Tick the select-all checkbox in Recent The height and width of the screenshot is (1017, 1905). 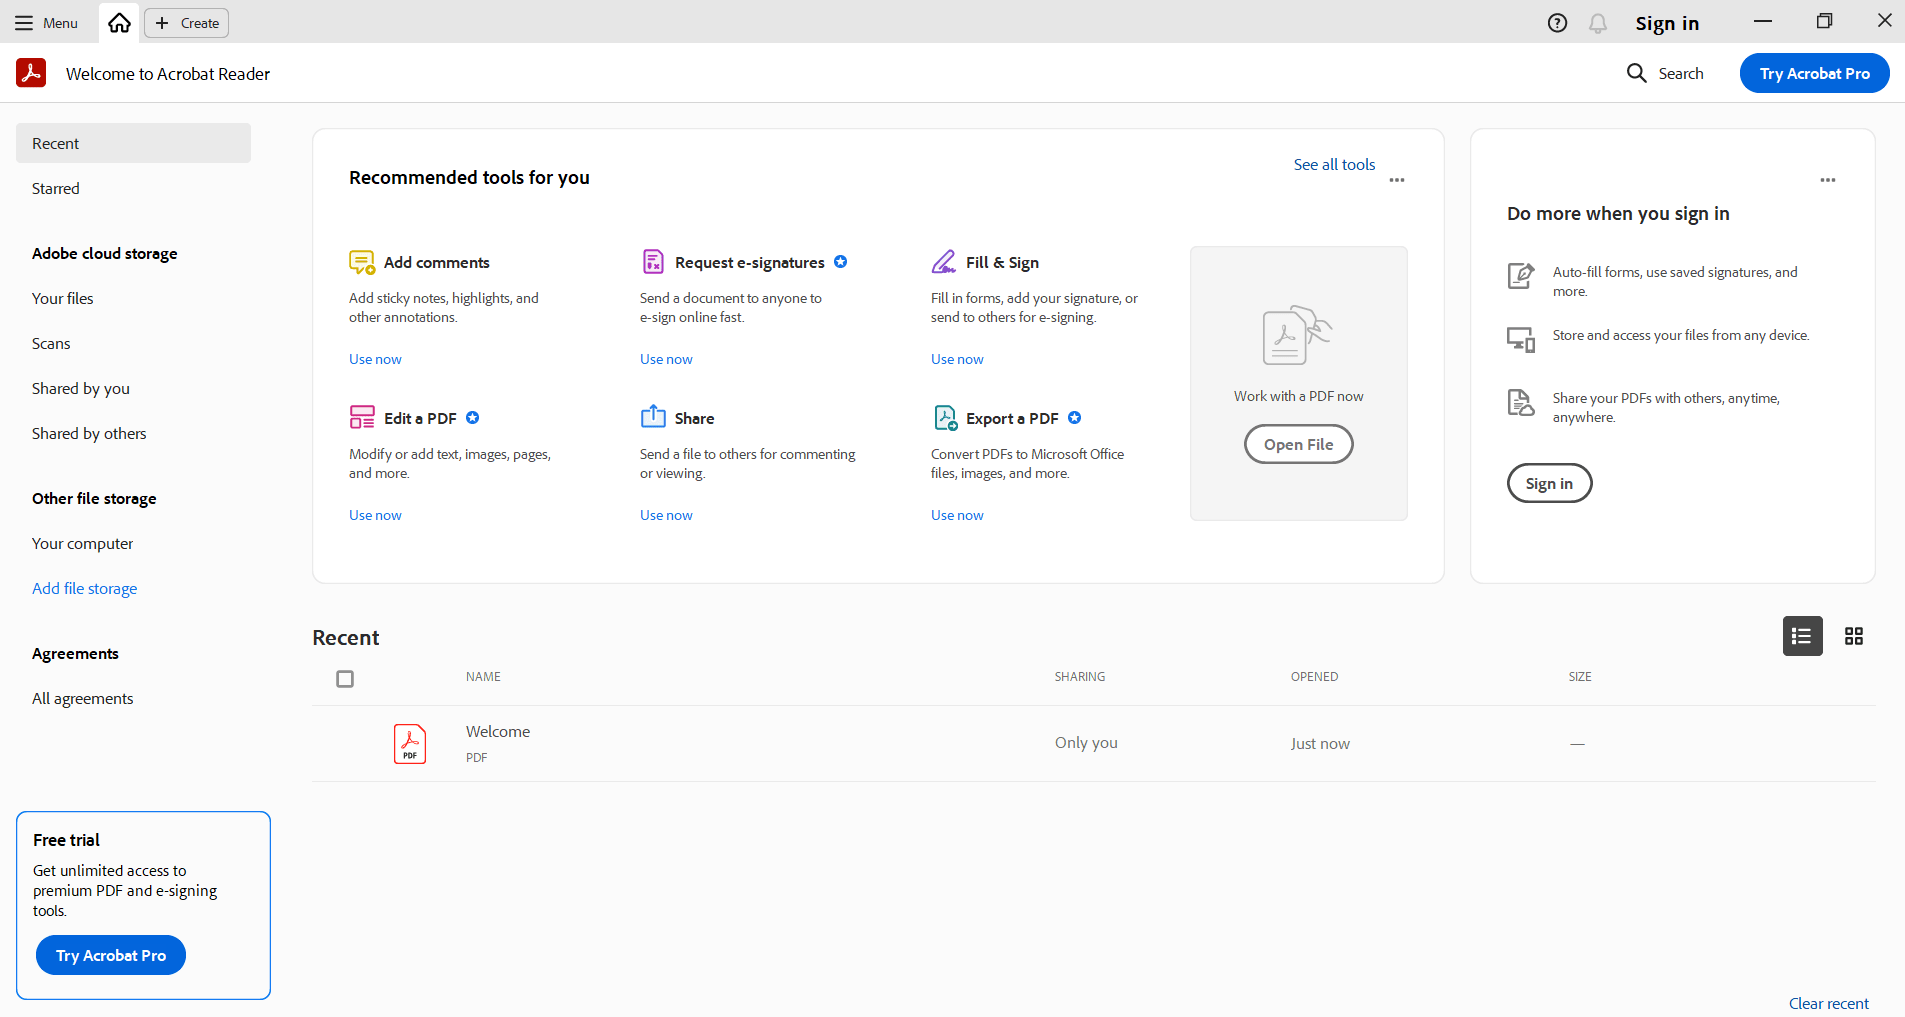tap(345, 679)
